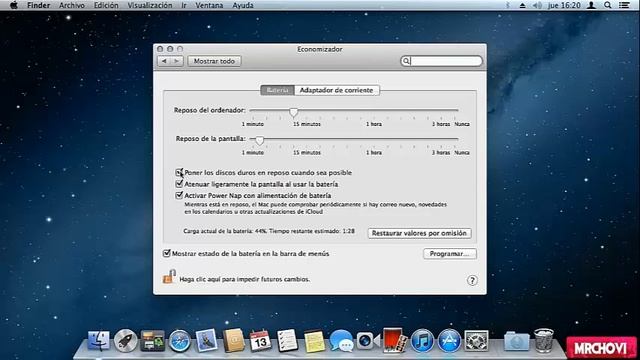The height and width of the screenshot is (360, 640).
Task: Open Mission Control in the dock
Action: pyautogui.click(x=153, y=341)
